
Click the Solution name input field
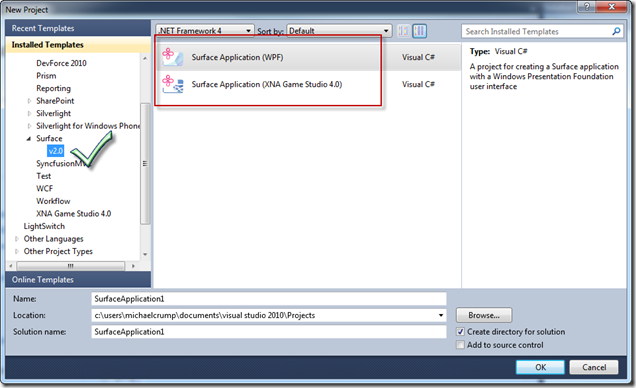coord(269,332)
